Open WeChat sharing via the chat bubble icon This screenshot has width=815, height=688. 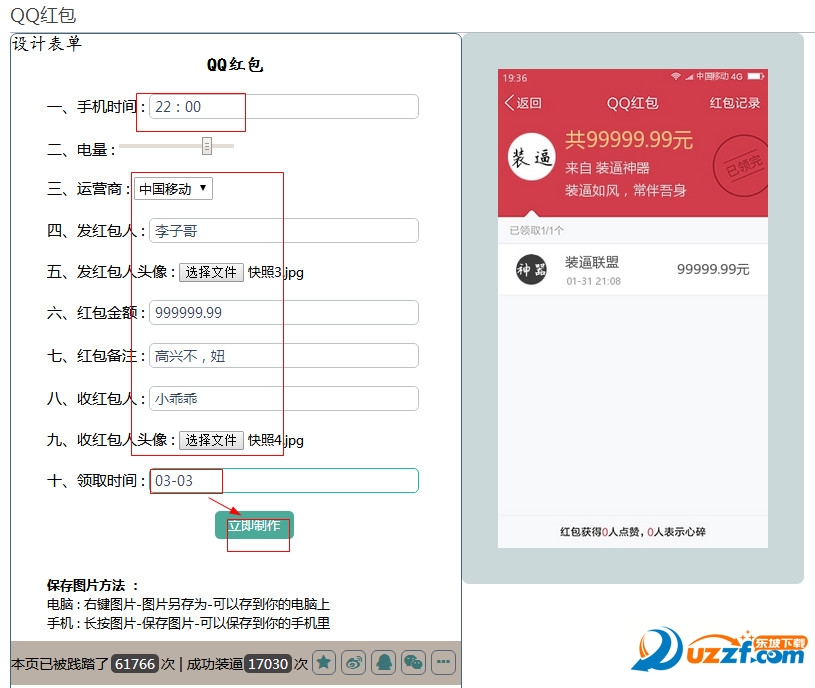(414, 663)
